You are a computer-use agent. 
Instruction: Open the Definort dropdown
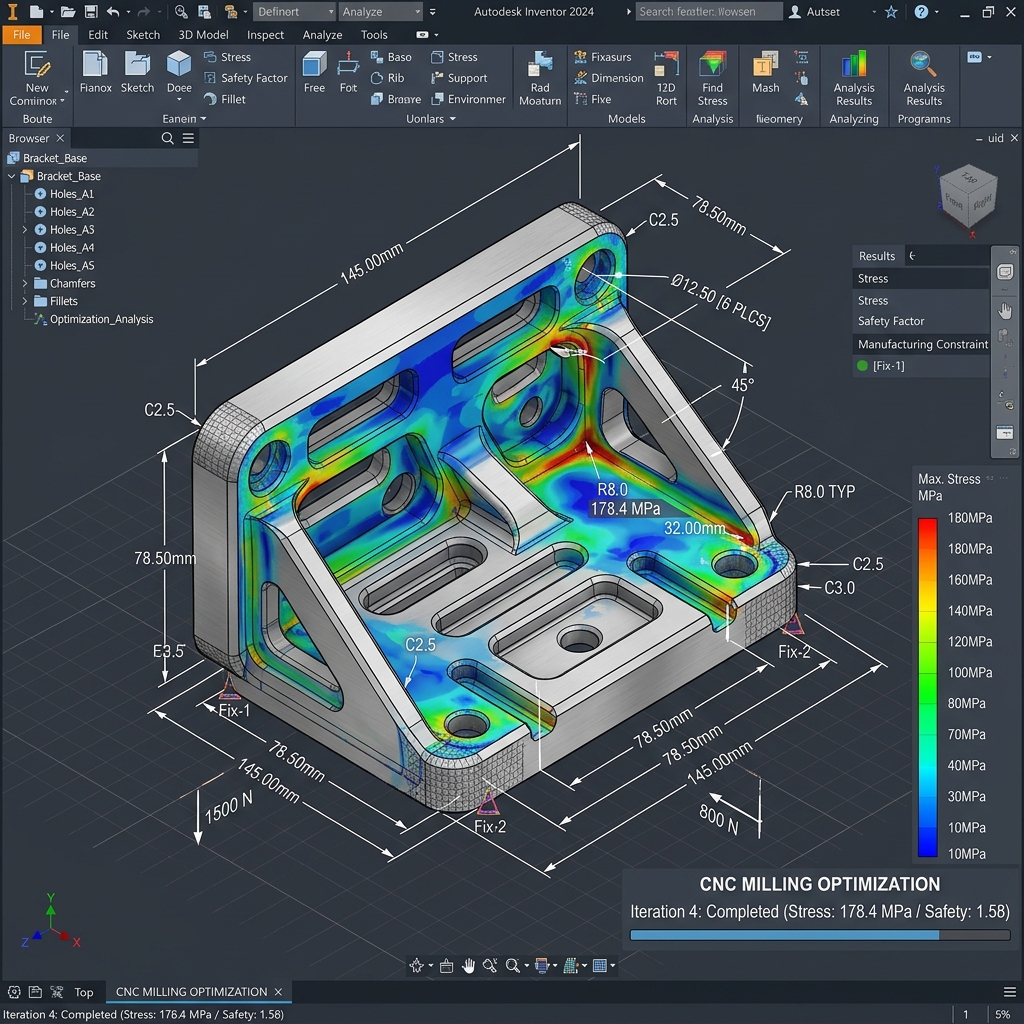[293, 12]
